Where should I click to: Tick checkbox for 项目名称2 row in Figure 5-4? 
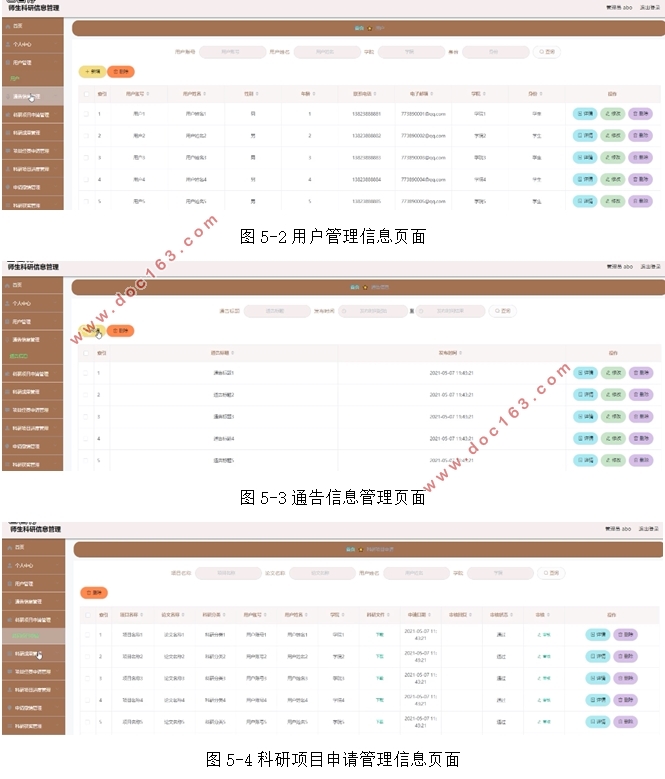pyautogui.click(x=88, y=656)
